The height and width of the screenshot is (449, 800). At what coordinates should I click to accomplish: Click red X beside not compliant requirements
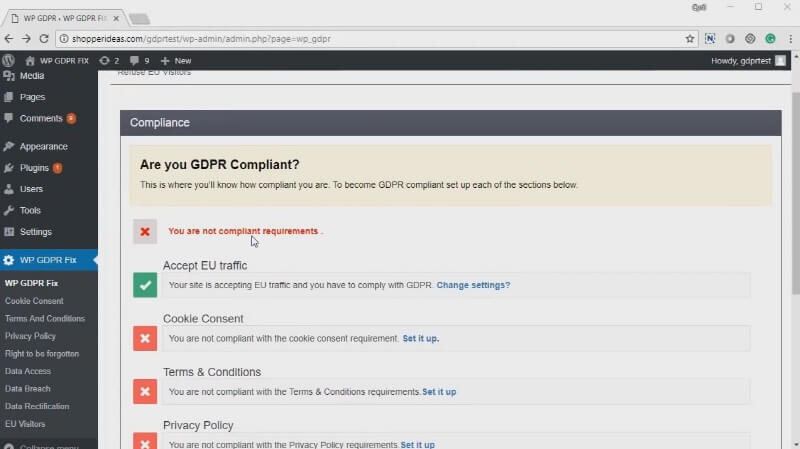[145, 232]
